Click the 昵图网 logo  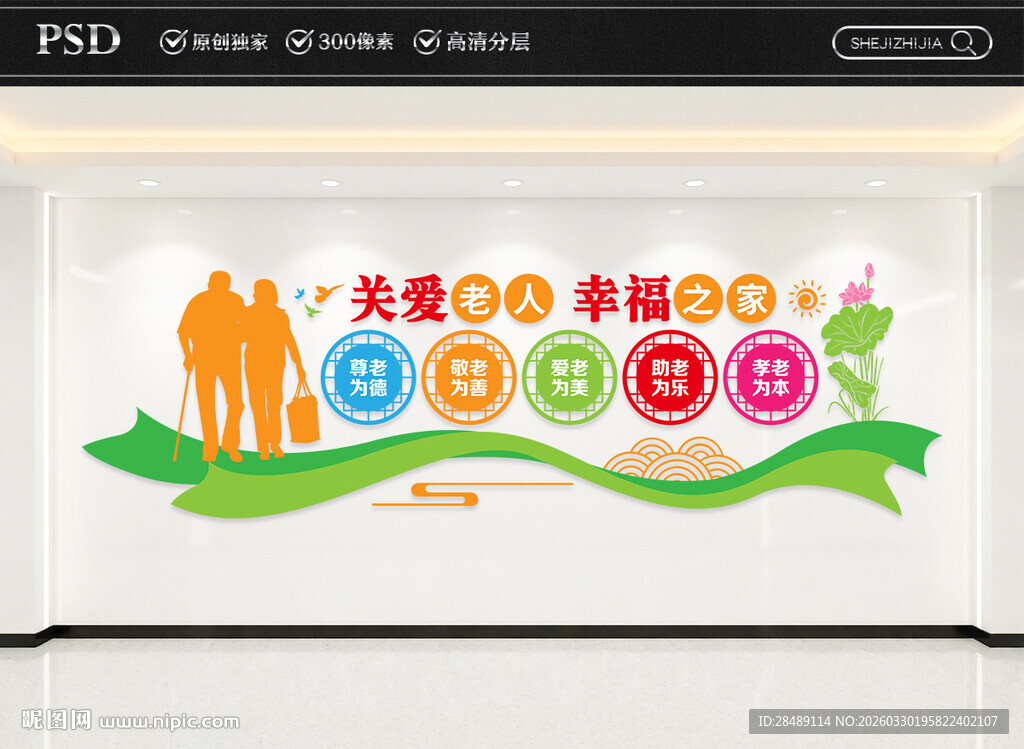click(x=56, y=720)
